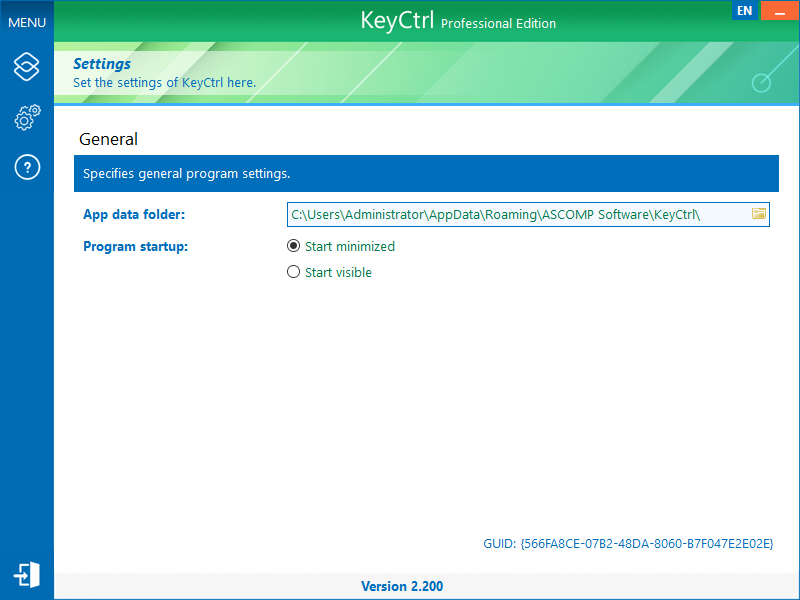
Task: Click the exit door icon in the sidebar
Action: click(x=27, y=575)
